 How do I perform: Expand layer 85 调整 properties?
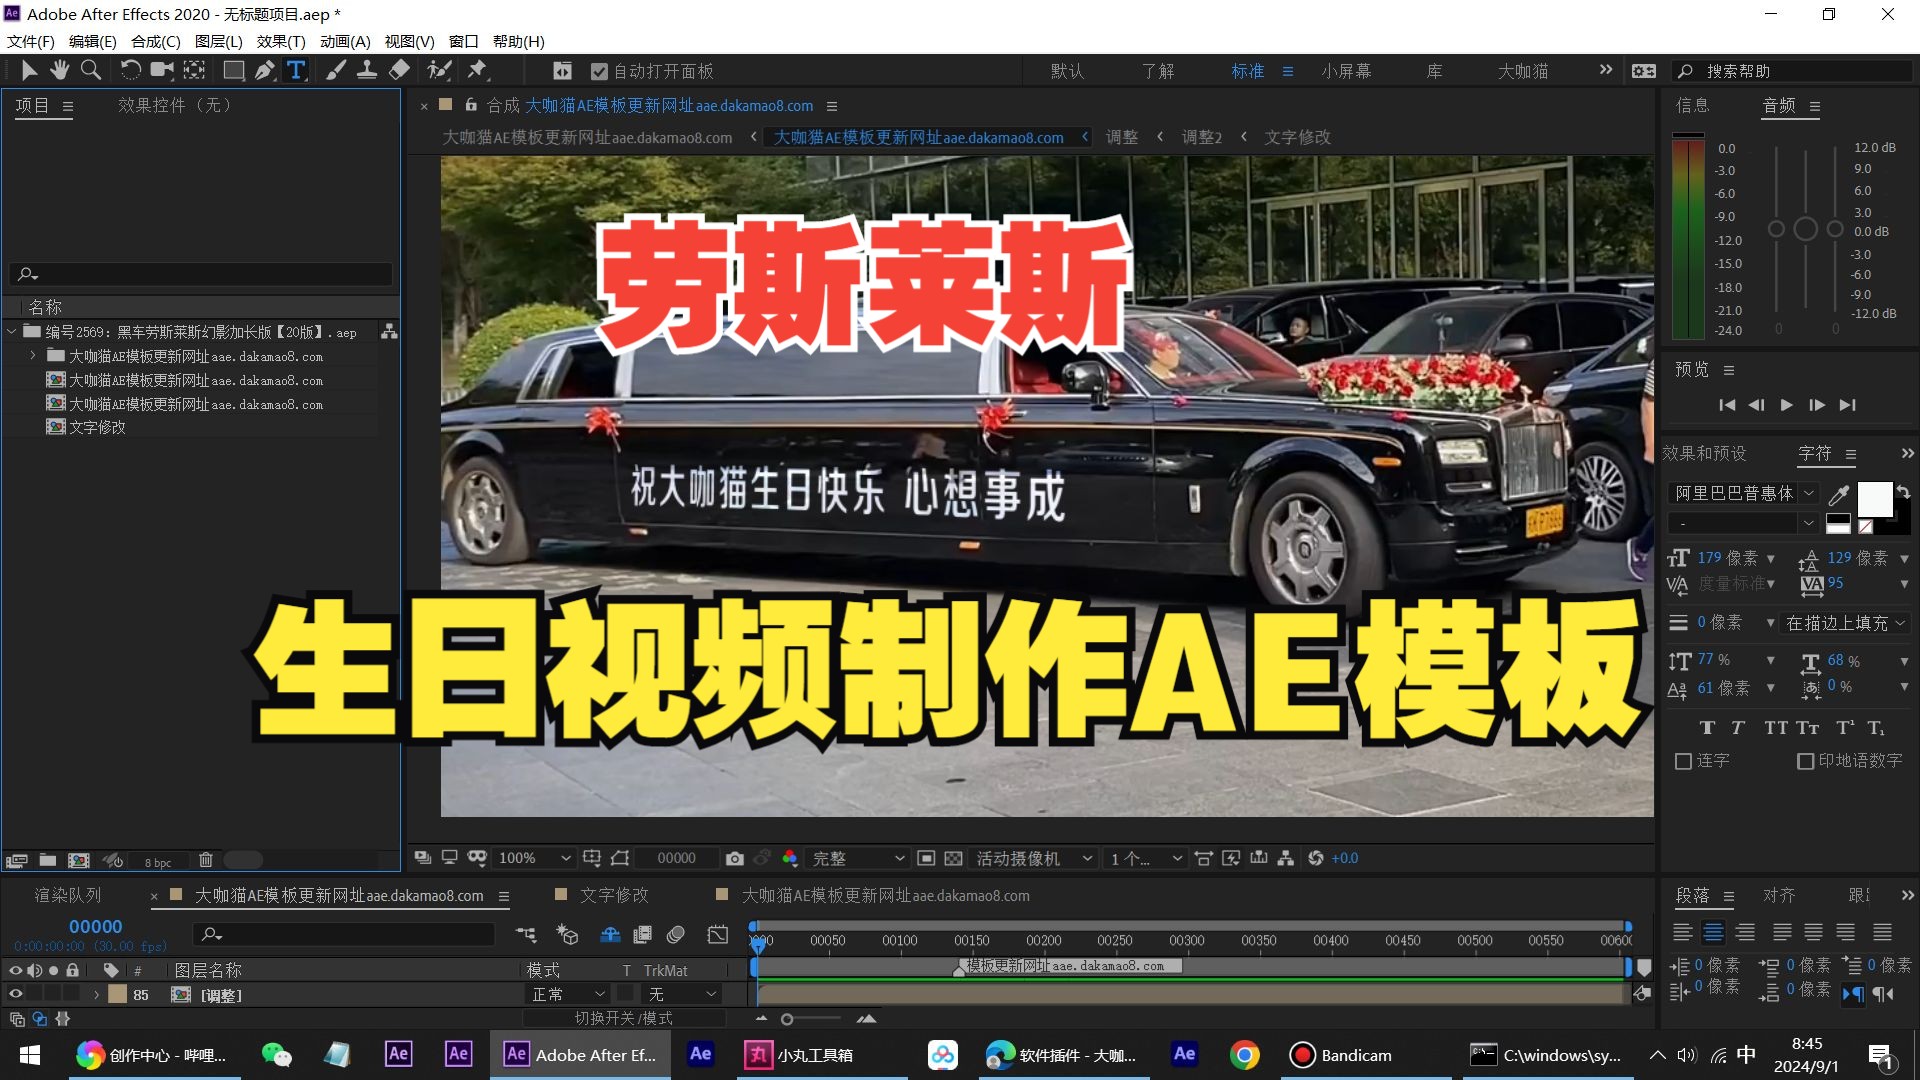pyautogui.click(x=96, y=995)
